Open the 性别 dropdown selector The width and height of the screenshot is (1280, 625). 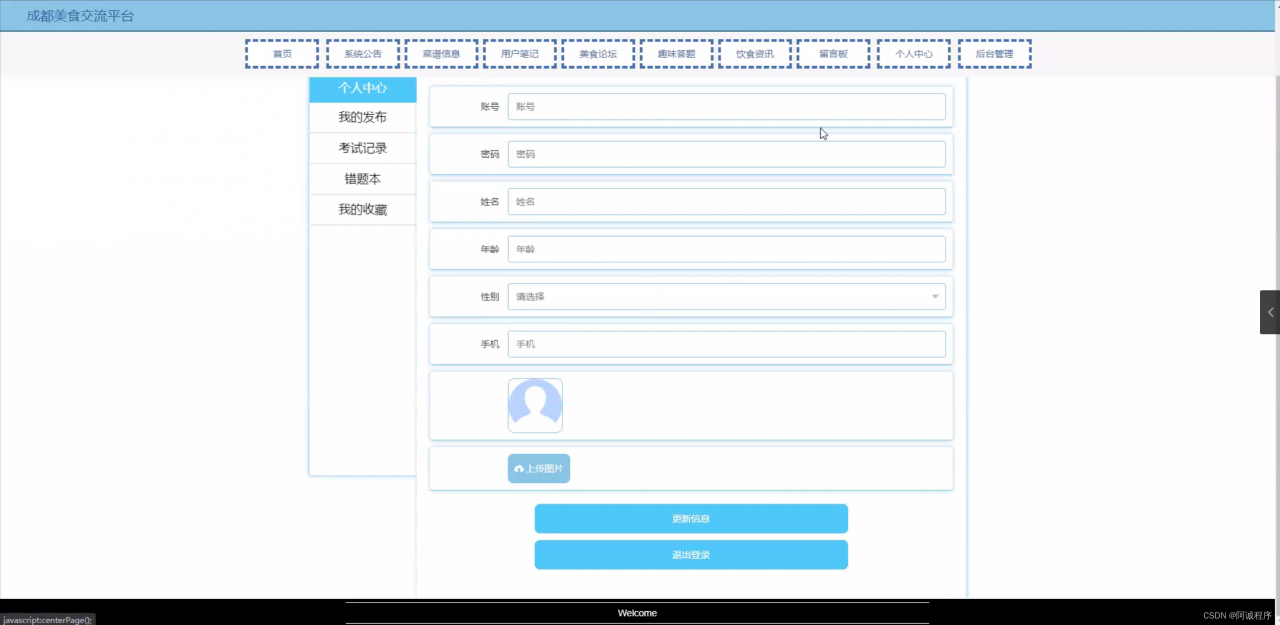726,297
